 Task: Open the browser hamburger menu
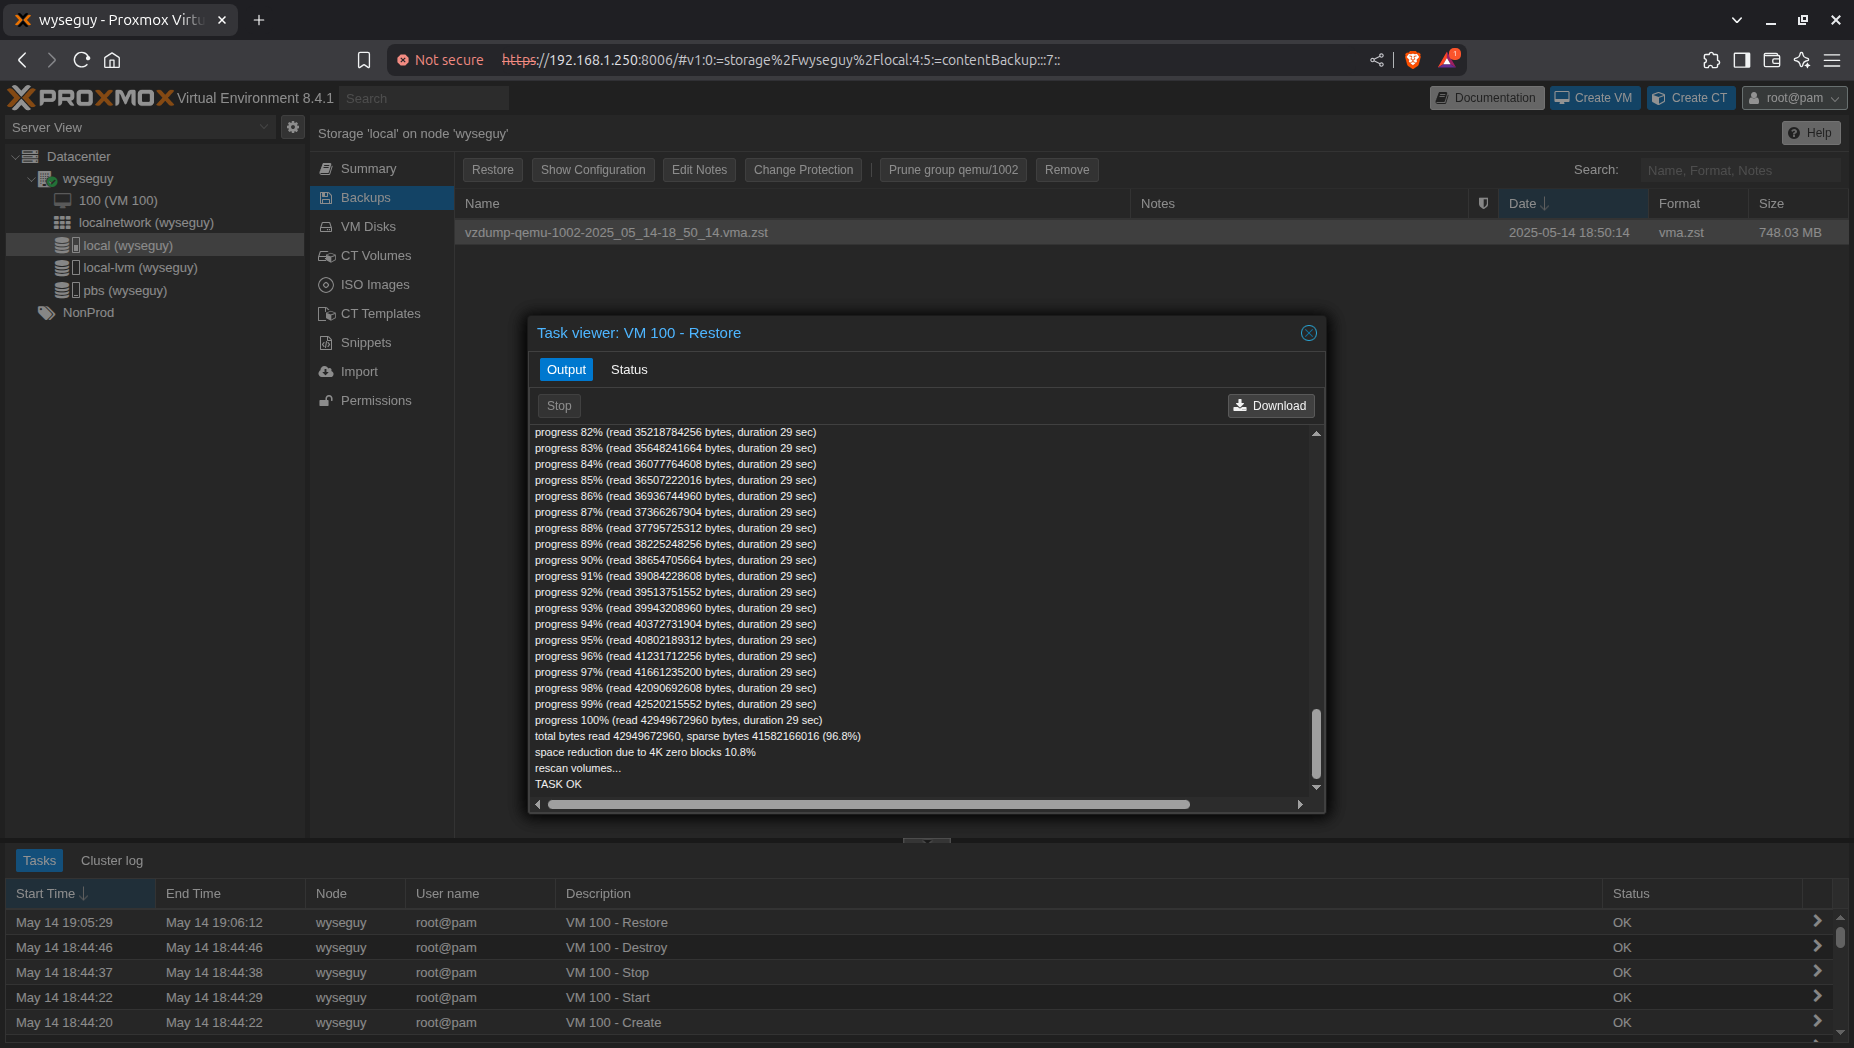(x=1832, y=60)
